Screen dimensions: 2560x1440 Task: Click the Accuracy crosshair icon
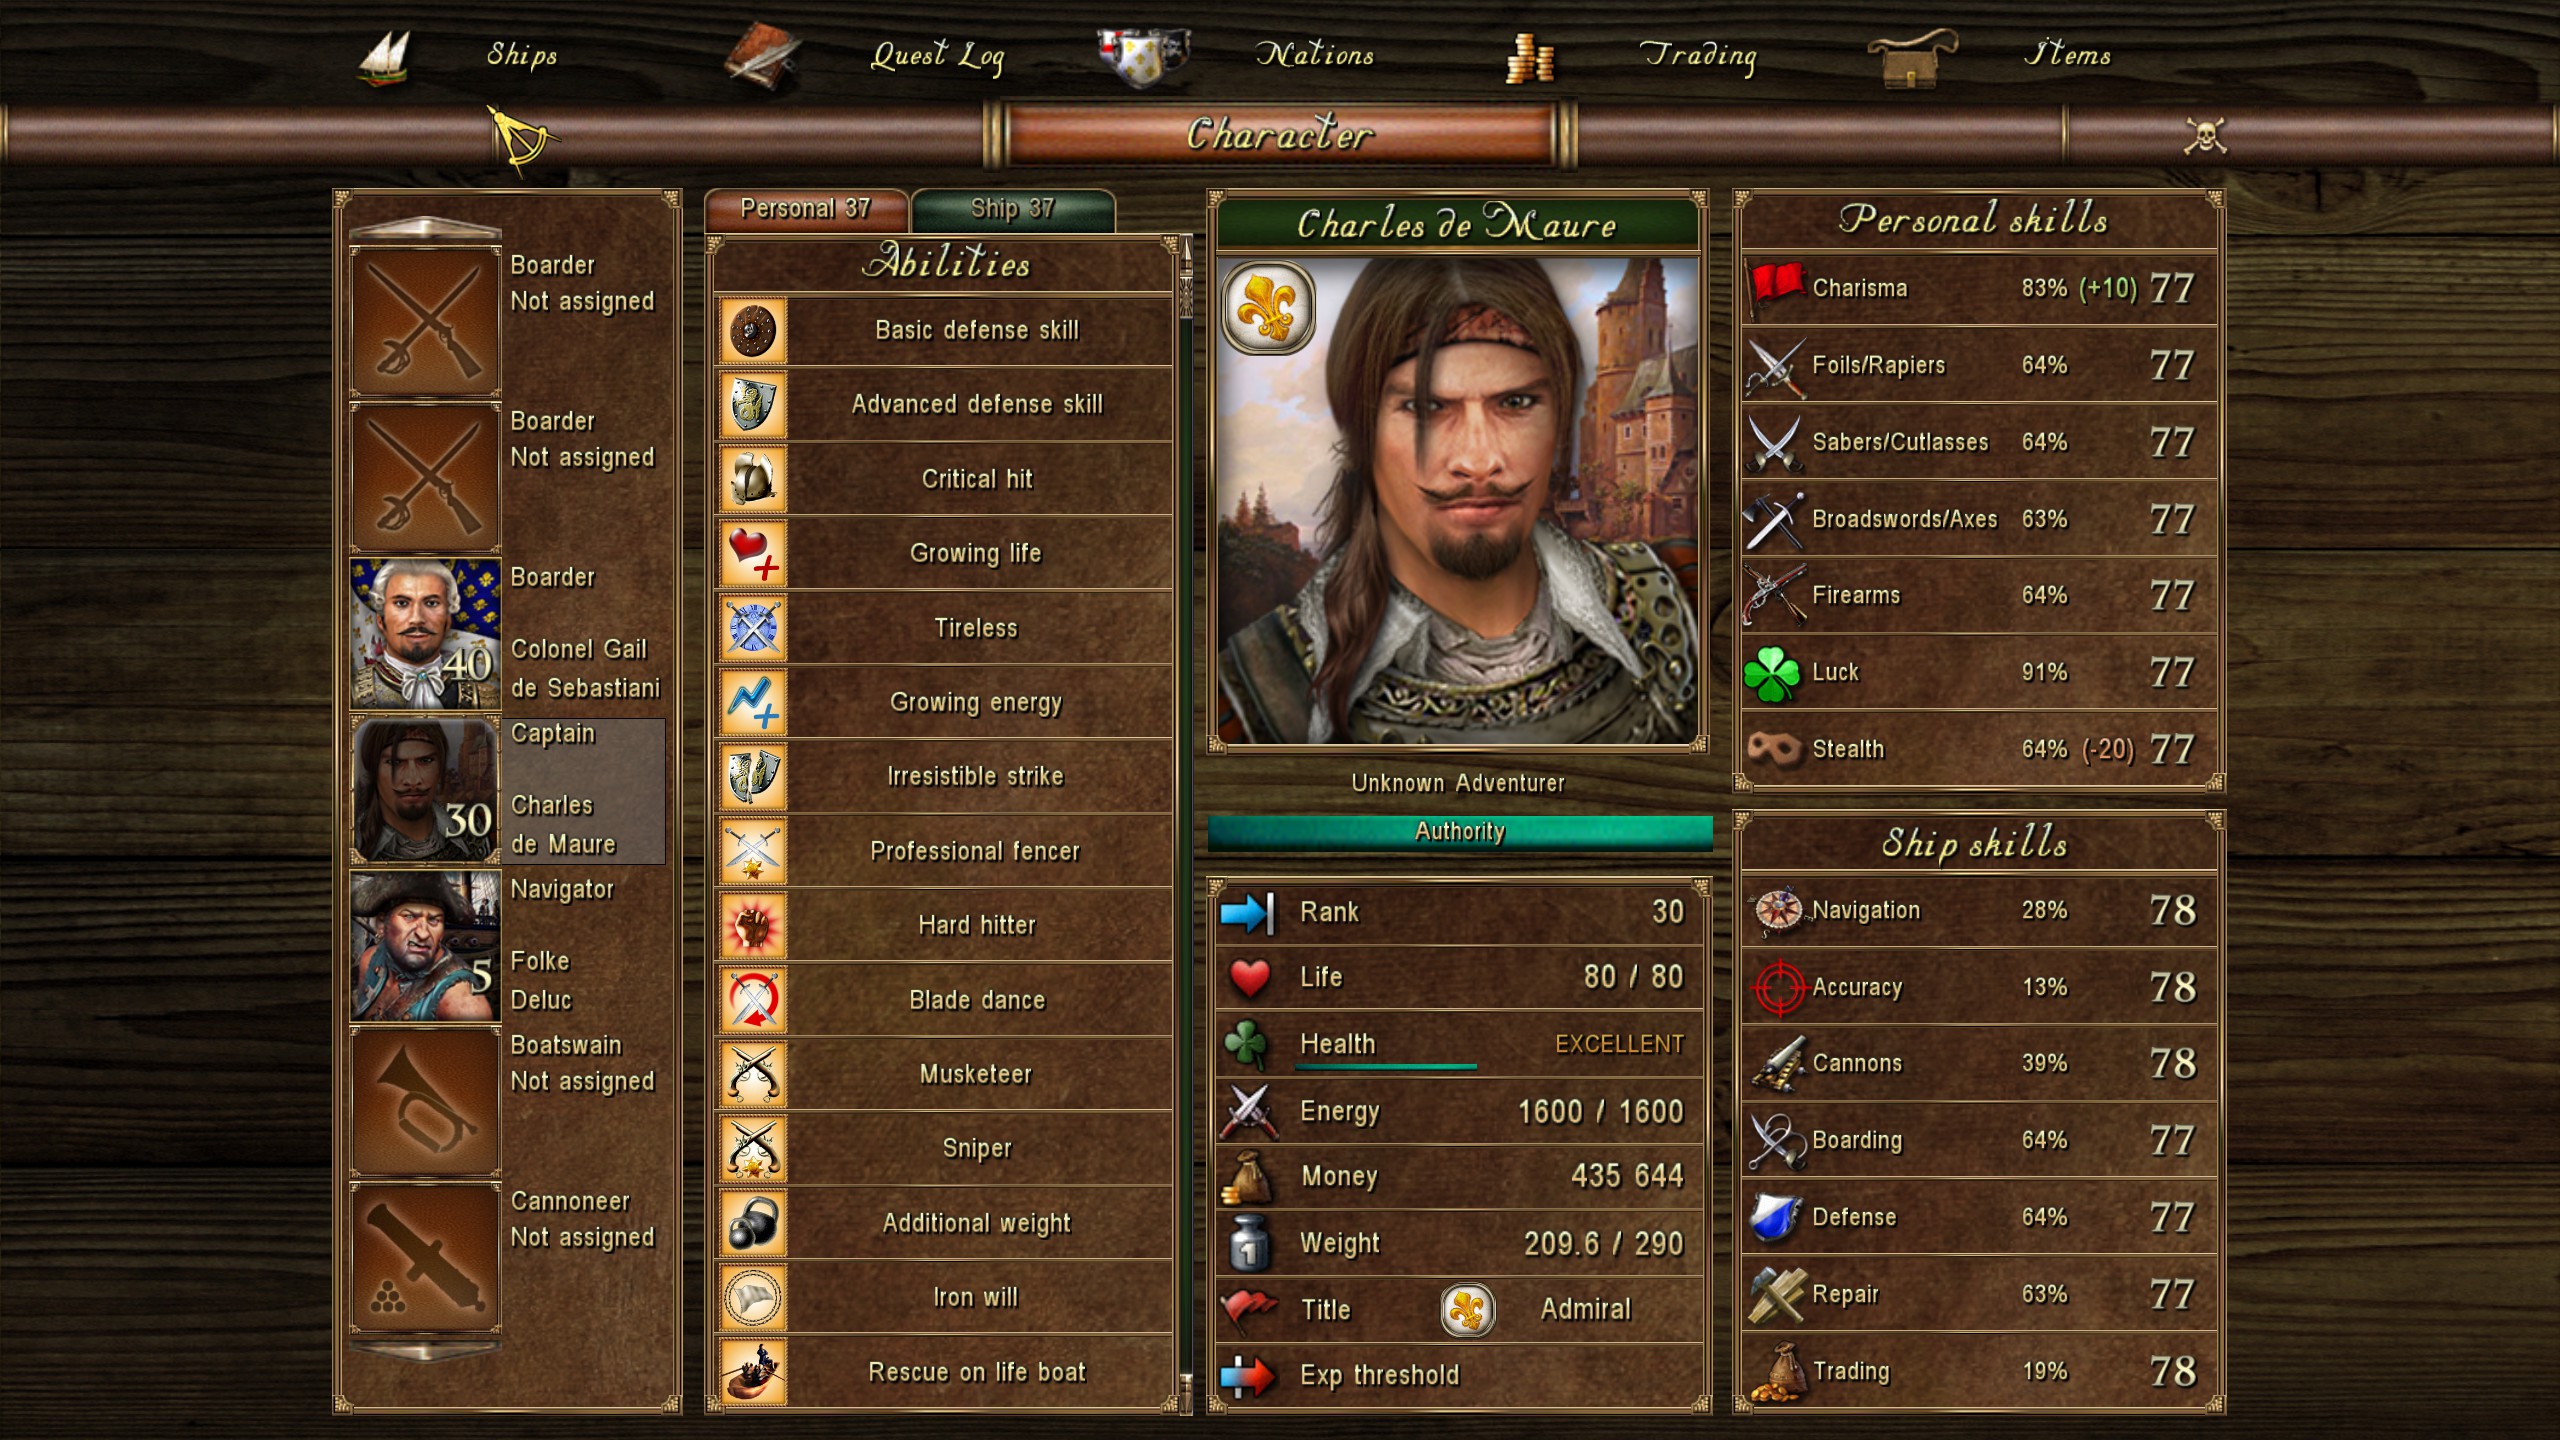pyautogui.click(x=1778, y=988)
